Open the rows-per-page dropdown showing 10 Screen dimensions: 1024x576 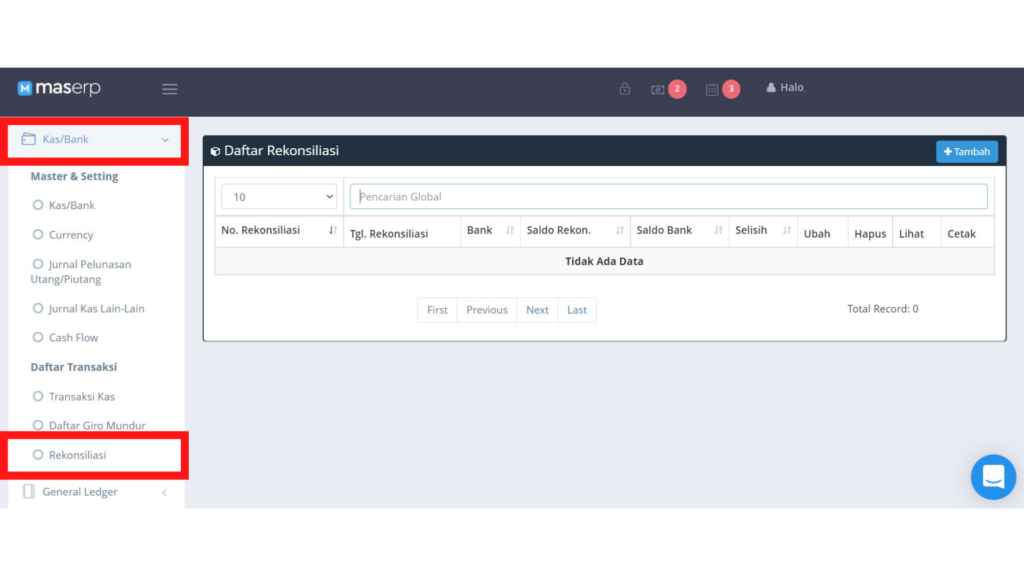279,197
